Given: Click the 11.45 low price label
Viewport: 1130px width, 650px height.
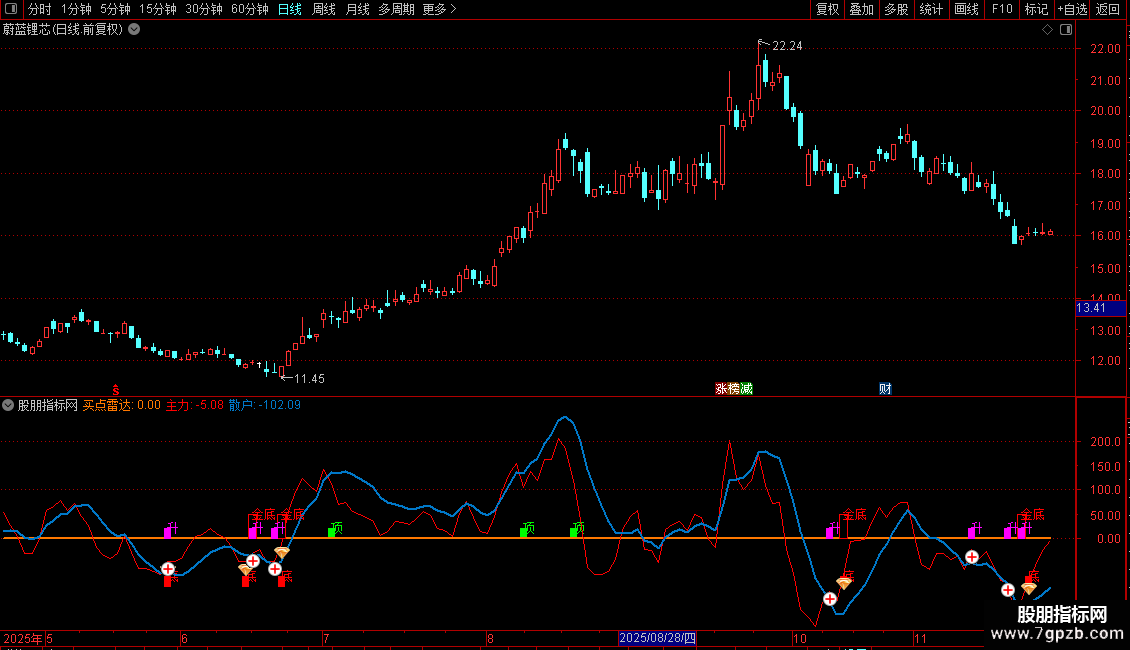Looking at the screenshot, I should click(309, 378).
